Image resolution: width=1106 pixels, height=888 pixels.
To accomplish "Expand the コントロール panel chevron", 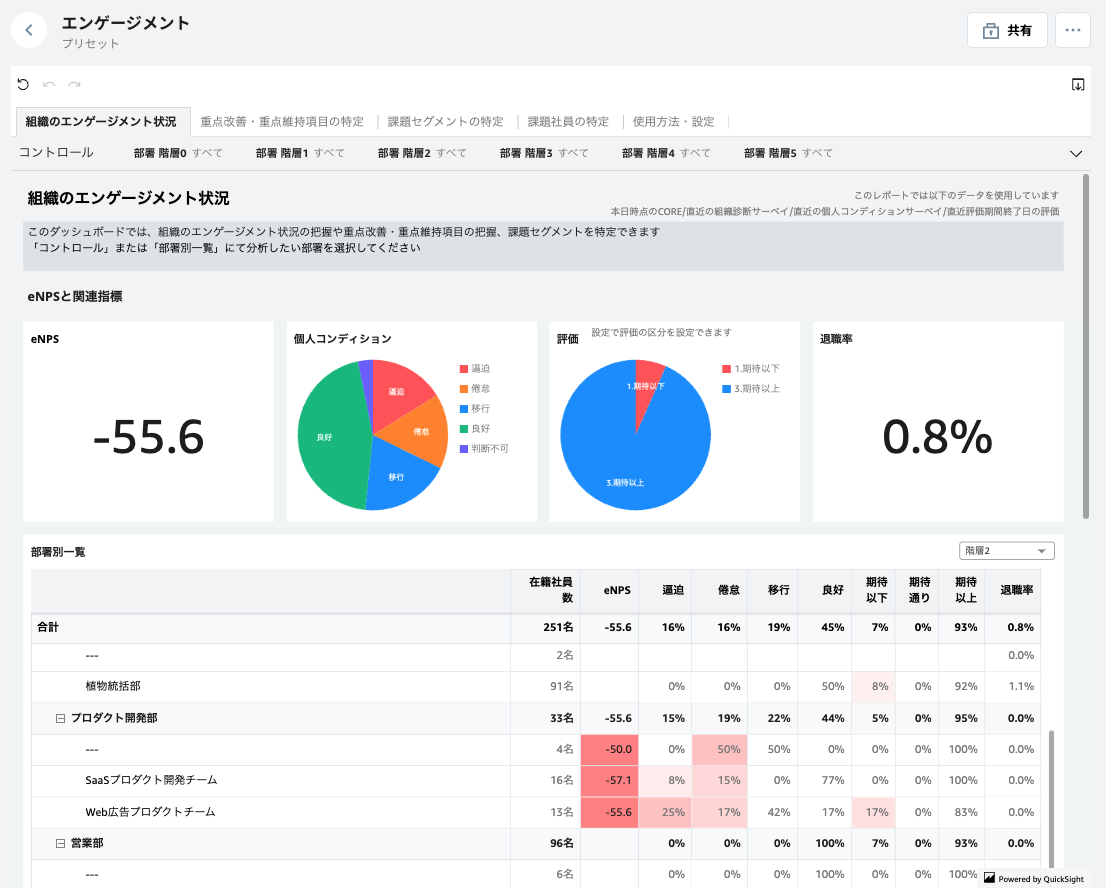I will 1076,154.
